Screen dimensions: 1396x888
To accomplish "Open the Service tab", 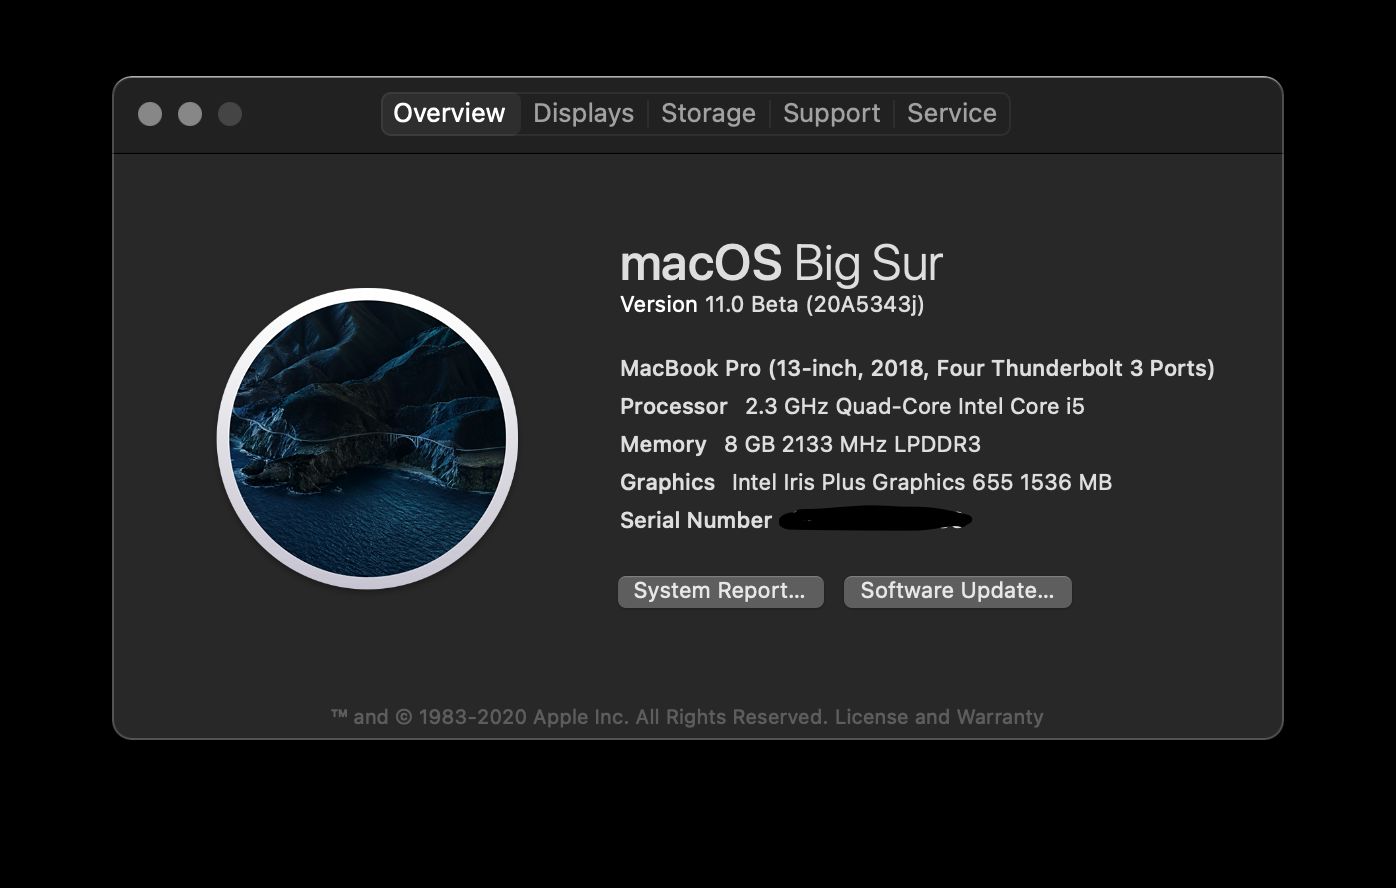I will 951,113.
